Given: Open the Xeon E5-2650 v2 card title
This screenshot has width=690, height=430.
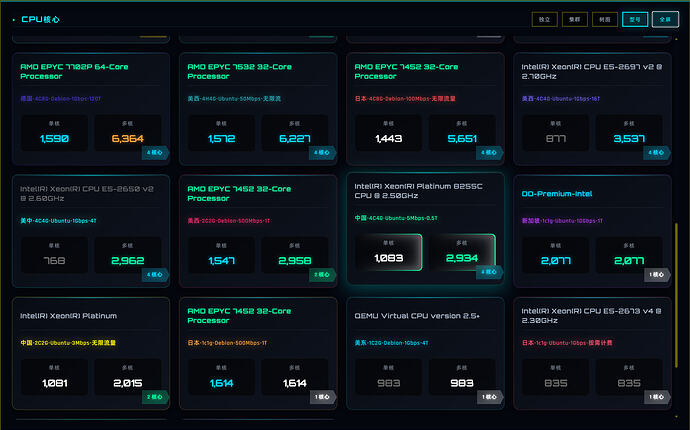Looking at the screenshot, I should pos(87,193).
